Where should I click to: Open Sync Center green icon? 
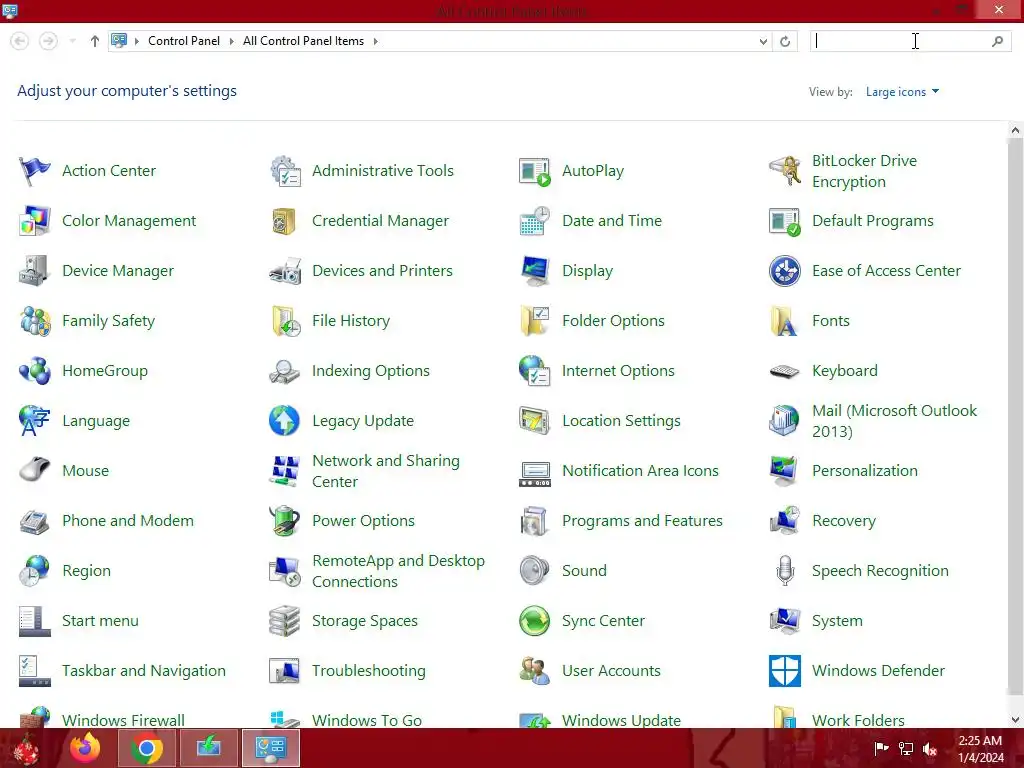click(x=535, y=621)
